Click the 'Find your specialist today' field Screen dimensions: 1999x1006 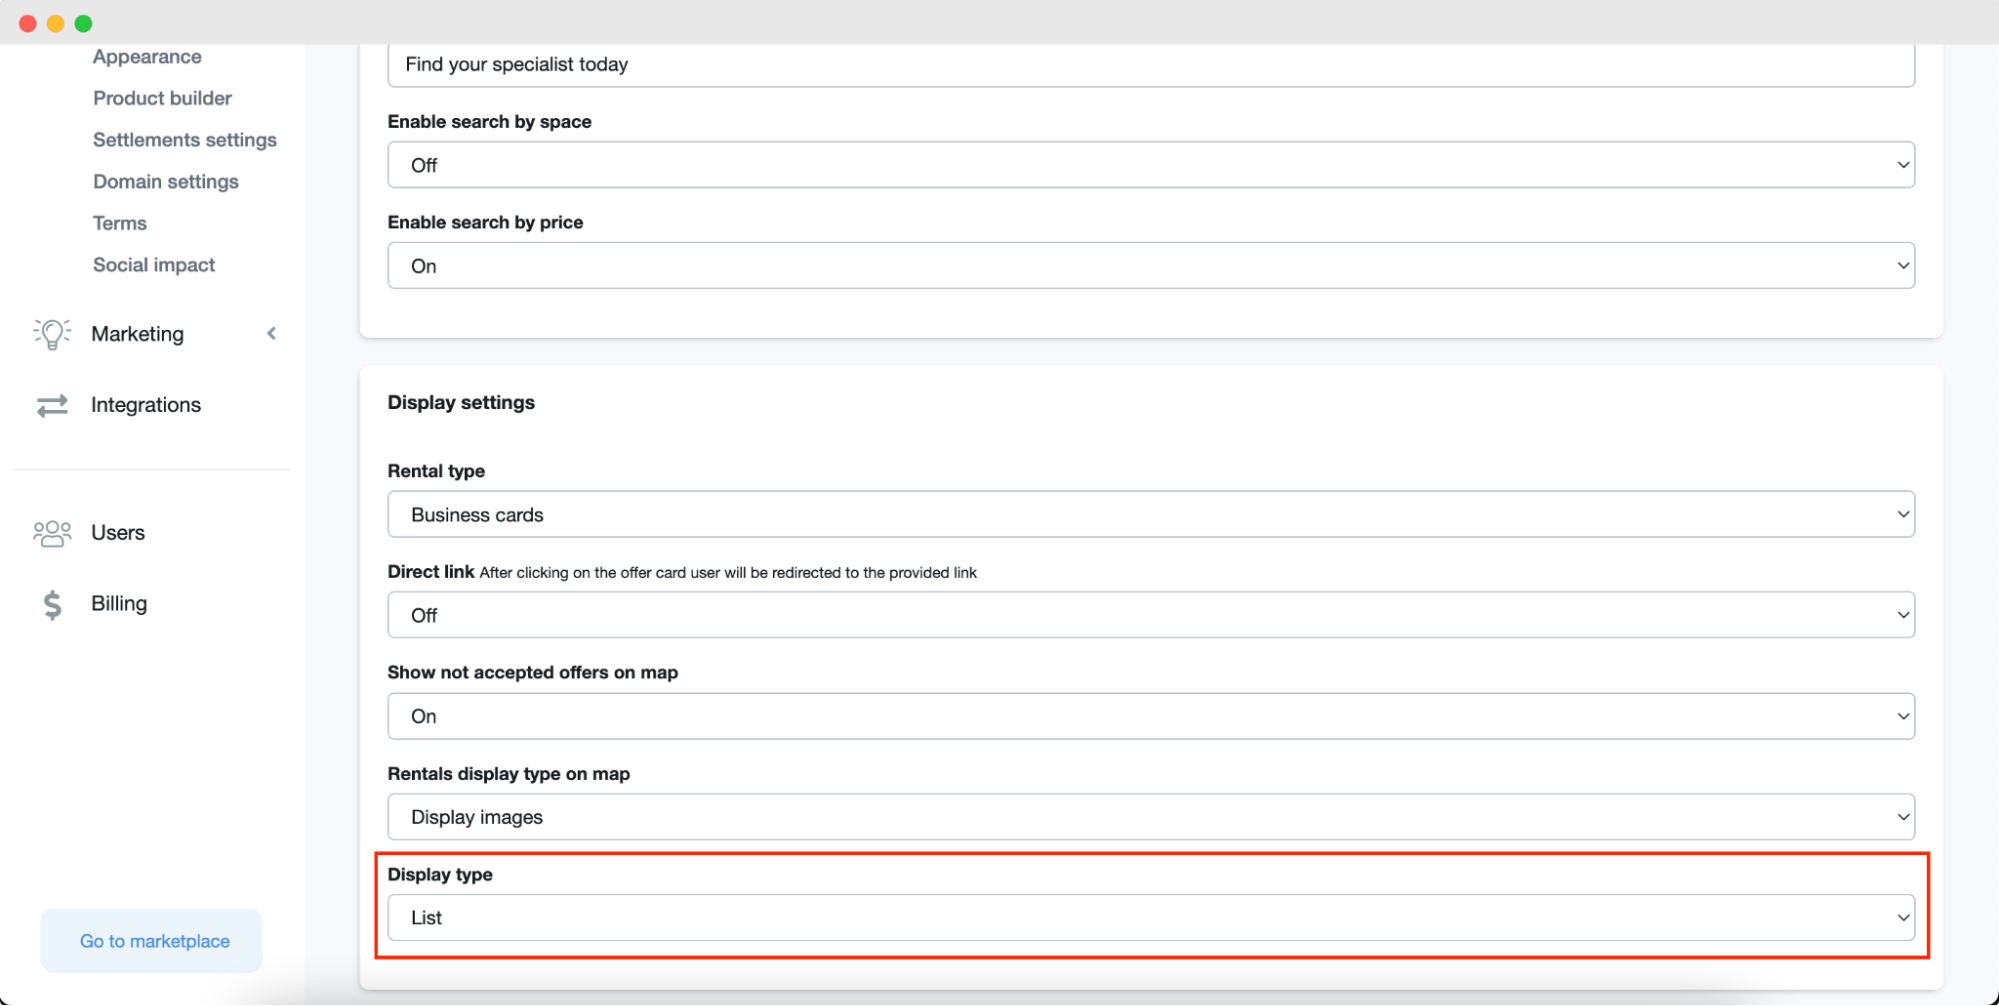[x=1151, y=64]
